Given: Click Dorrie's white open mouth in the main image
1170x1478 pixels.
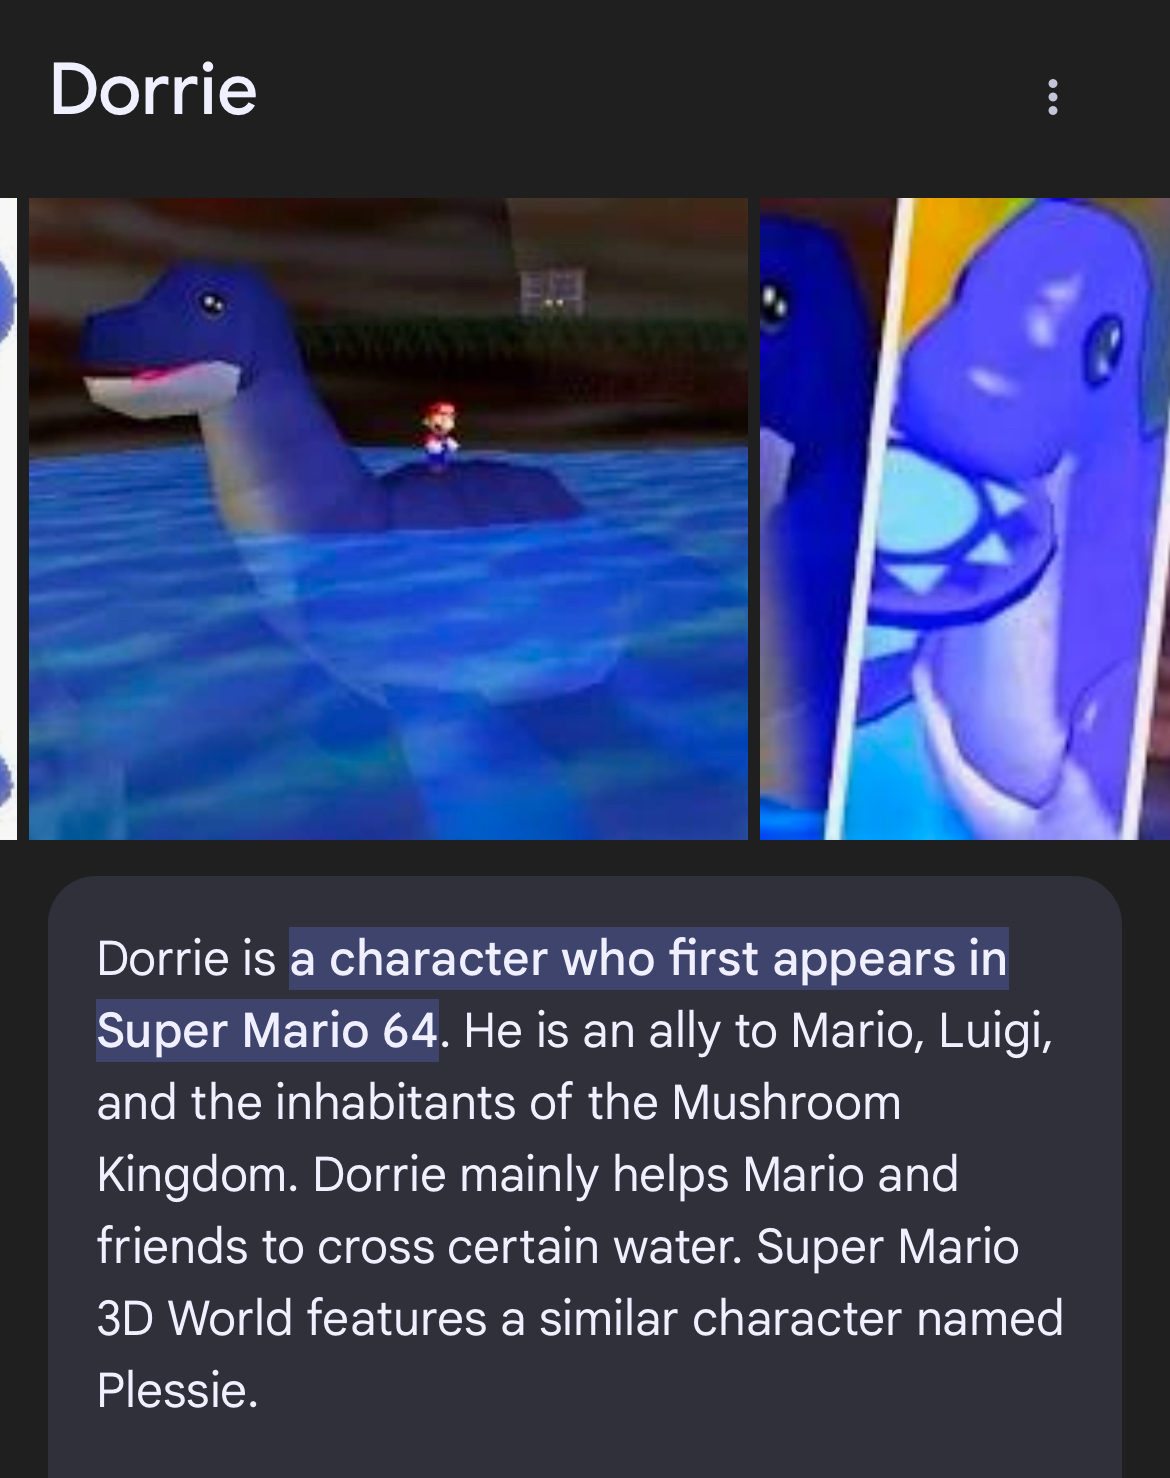Looking at the screenshot, I should pyautogui.click(x=160, y=390).
